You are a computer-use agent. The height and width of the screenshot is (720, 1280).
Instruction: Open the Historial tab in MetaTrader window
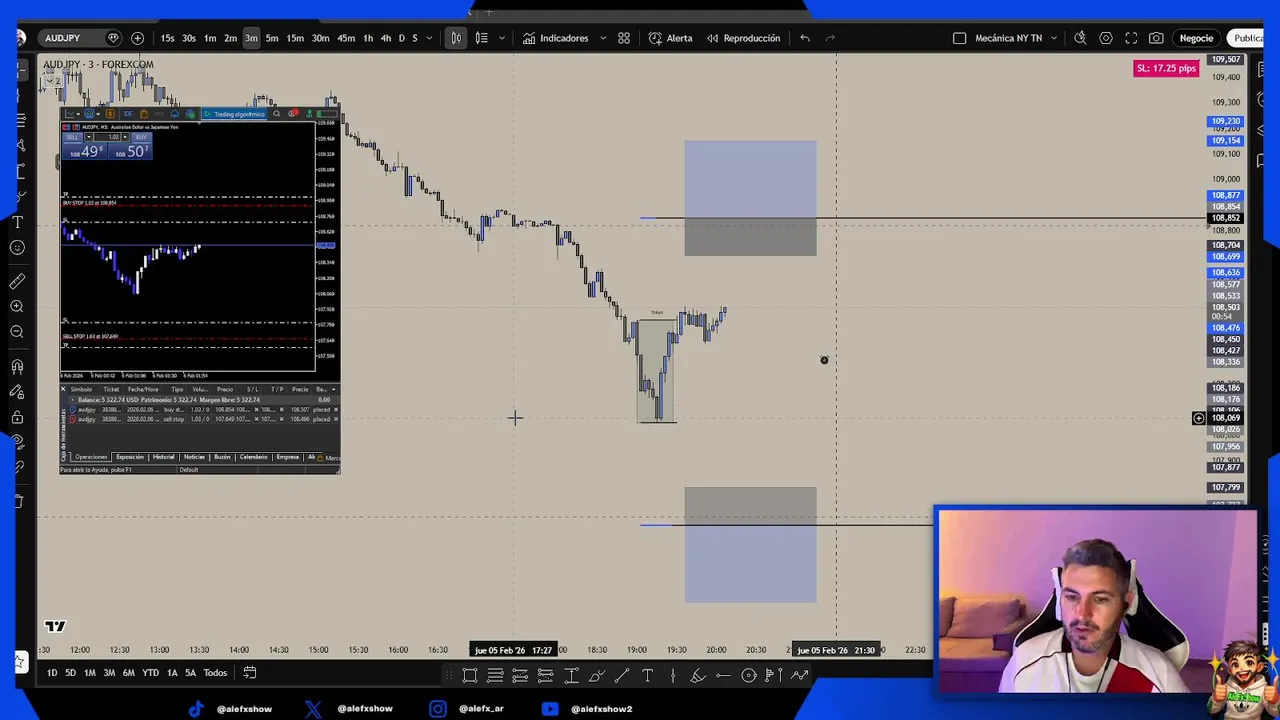click(x=163, y=457)
